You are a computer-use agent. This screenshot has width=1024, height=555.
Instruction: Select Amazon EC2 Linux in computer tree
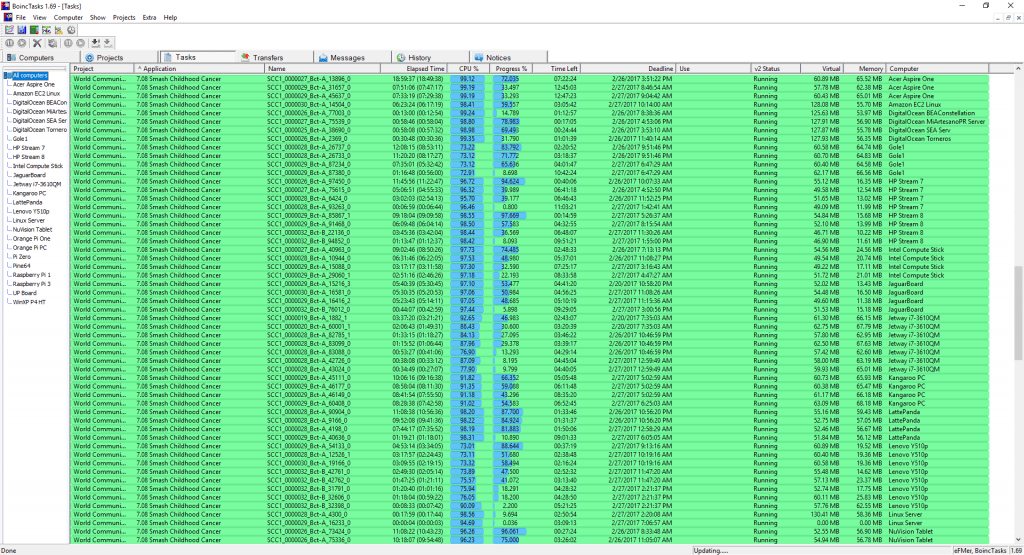pos(37,93)
